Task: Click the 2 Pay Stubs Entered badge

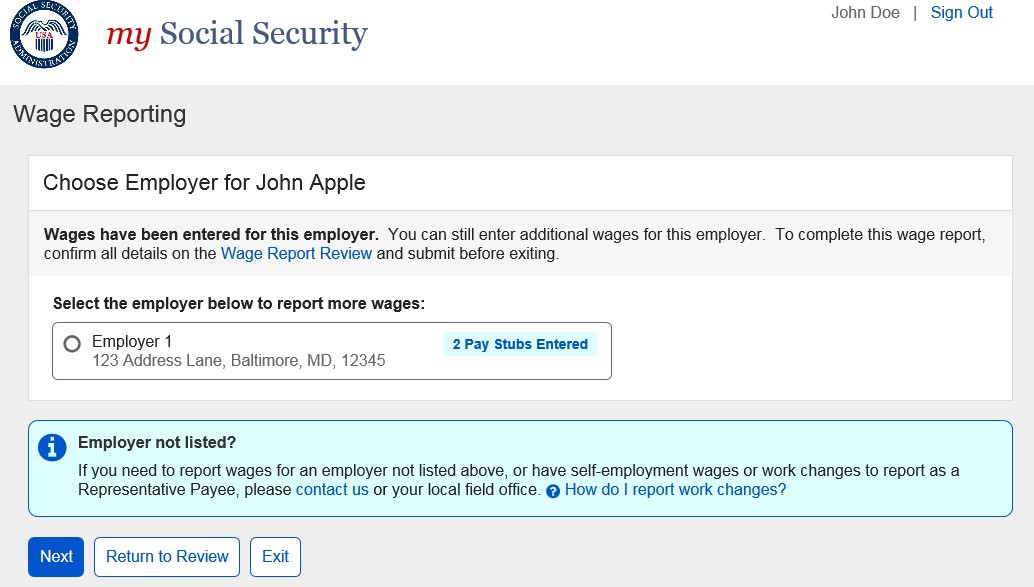Action: (520, 344)
